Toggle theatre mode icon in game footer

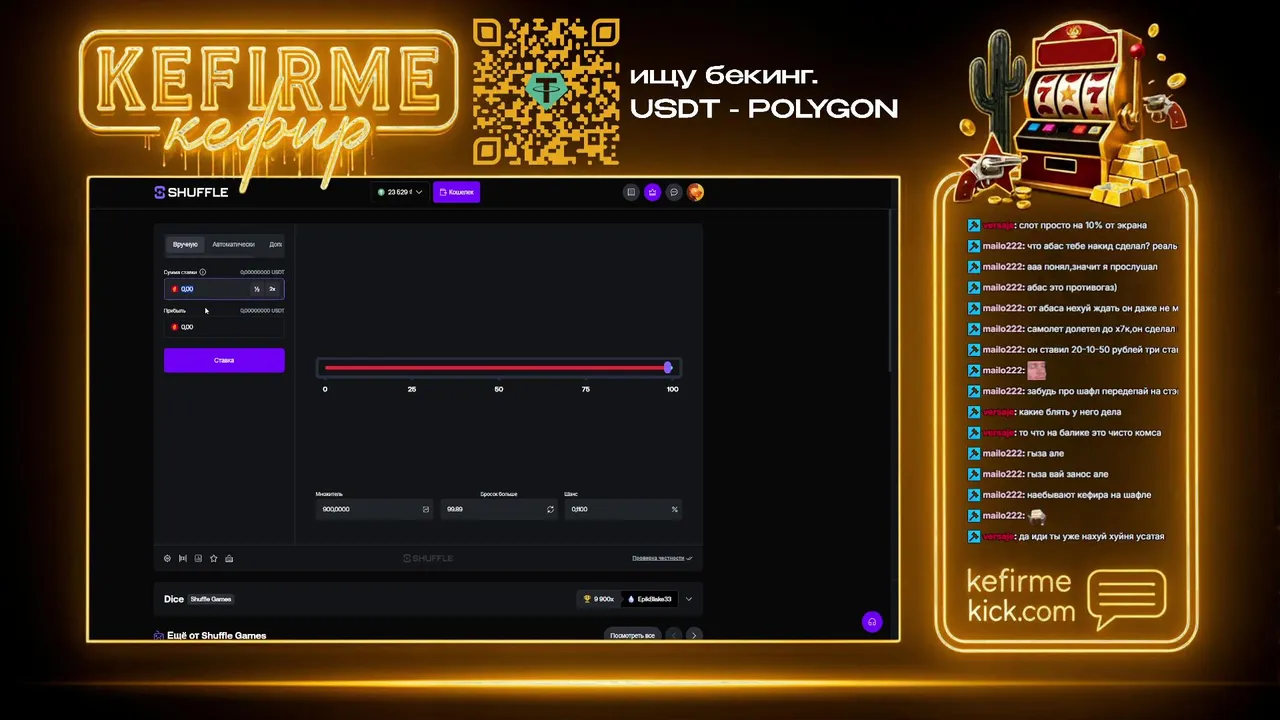coord(183,558)
